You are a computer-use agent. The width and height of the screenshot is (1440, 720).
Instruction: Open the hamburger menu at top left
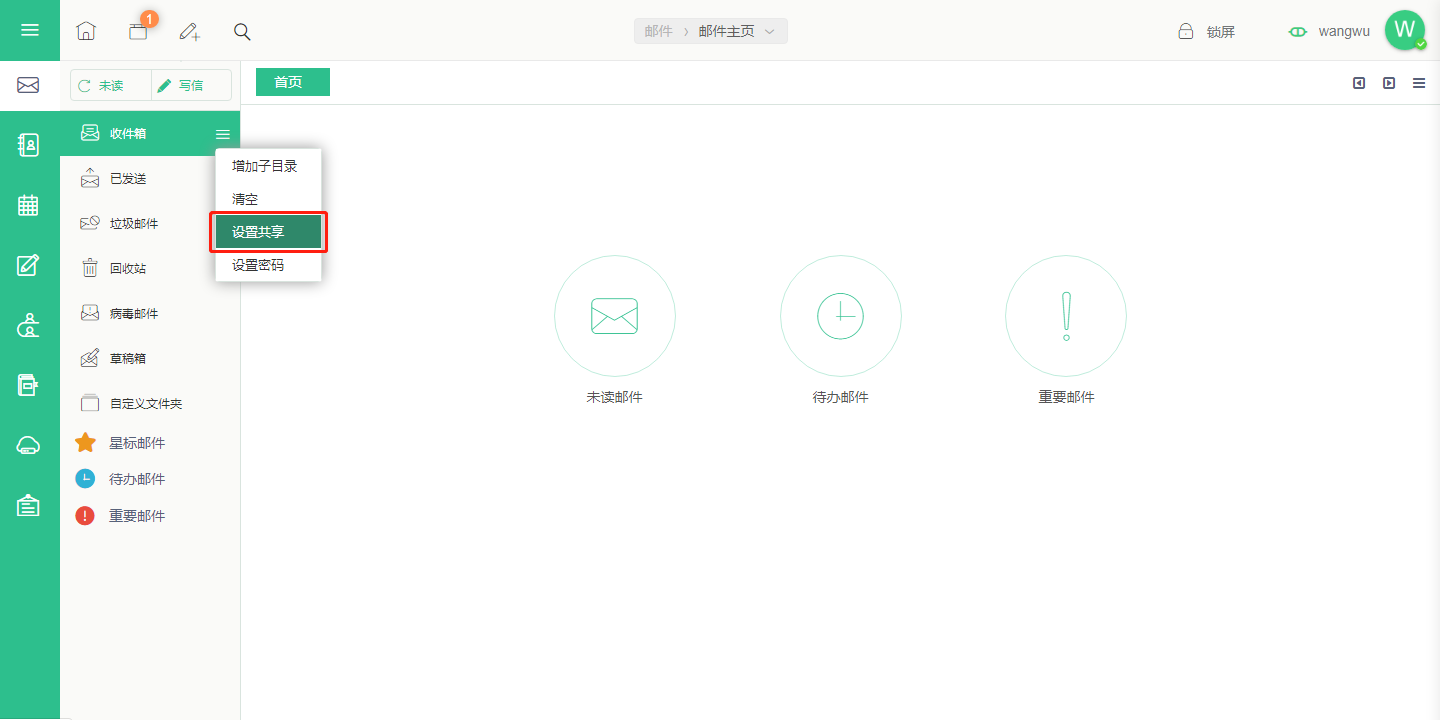click(x=30, y=30)
